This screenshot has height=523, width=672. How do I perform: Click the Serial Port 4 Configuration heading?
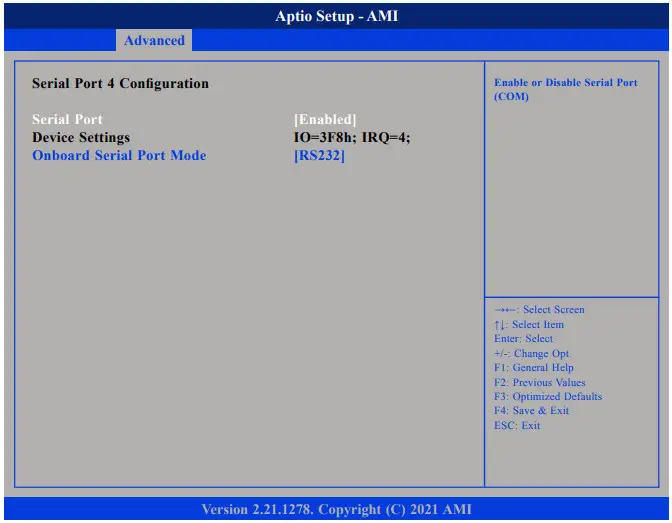tap(120, 83)
